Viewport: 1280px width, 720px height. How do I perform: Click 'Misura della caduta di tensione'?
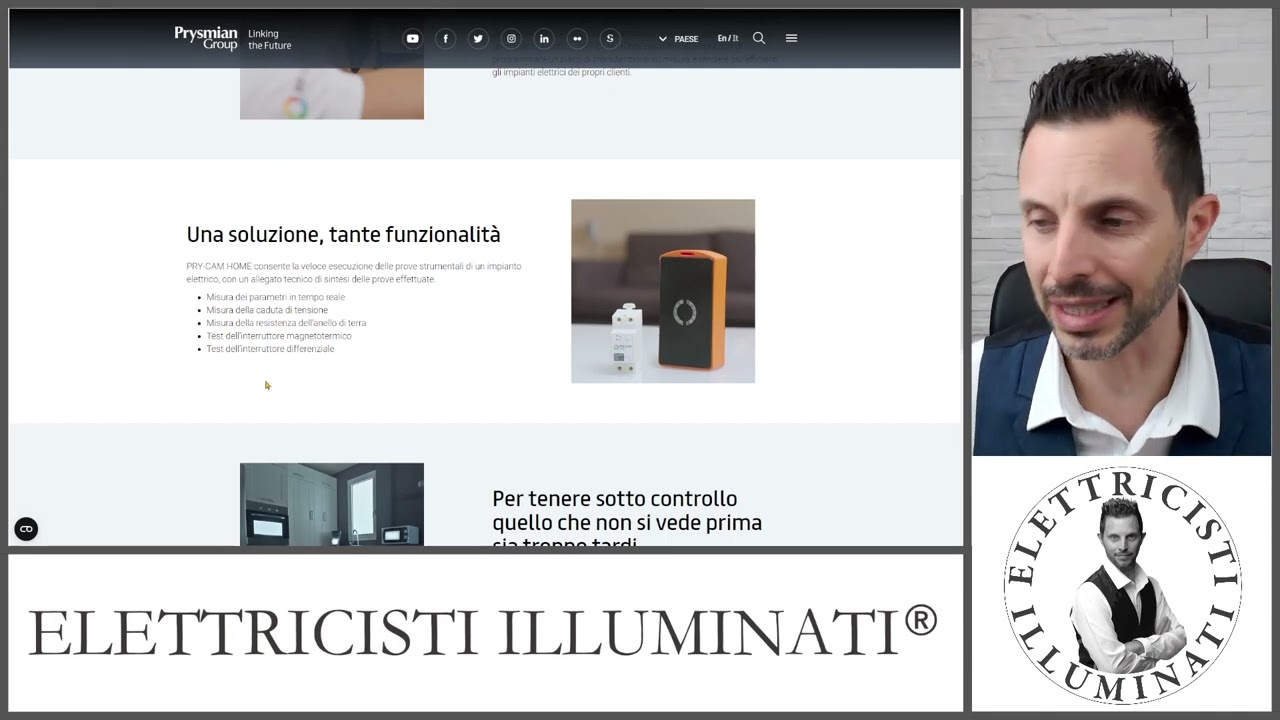click(x=267, y=310)
